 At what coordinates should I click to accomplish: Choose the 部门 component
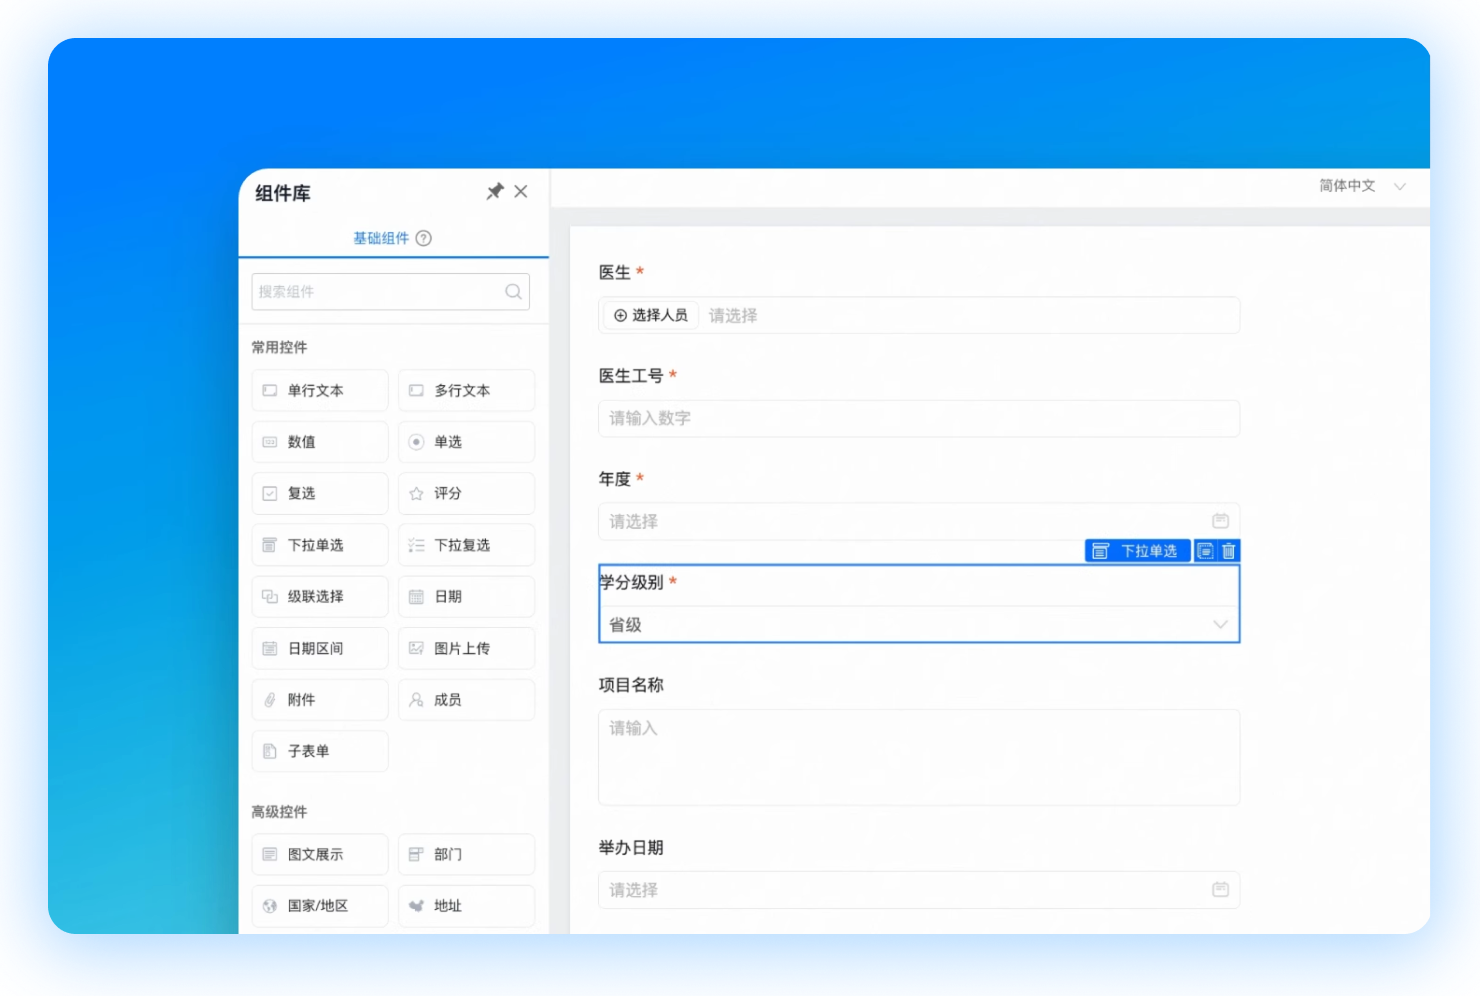click(466, 855)
